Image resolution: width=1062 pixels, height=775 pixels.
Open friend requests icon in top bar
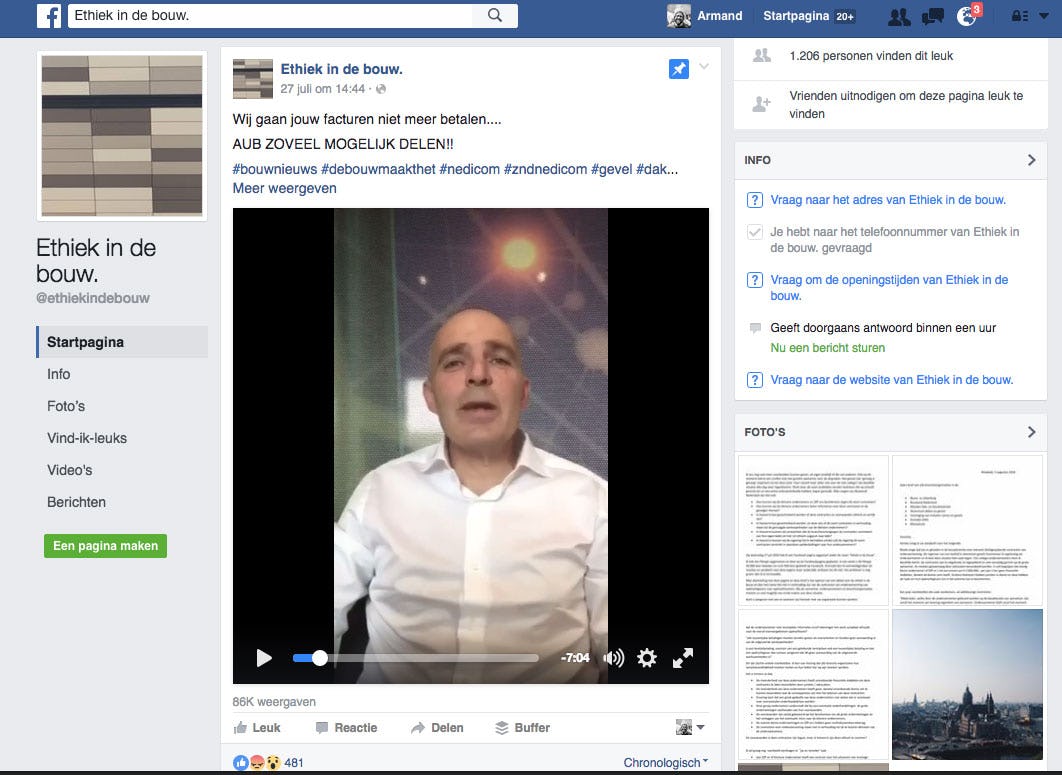pos(899,16)
